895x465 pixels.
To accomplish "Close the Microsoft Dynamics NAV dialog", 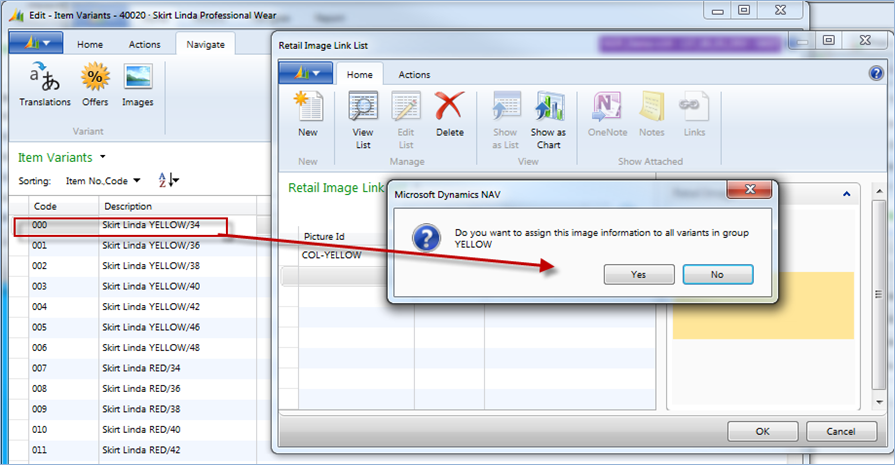I will pos(749,189).
